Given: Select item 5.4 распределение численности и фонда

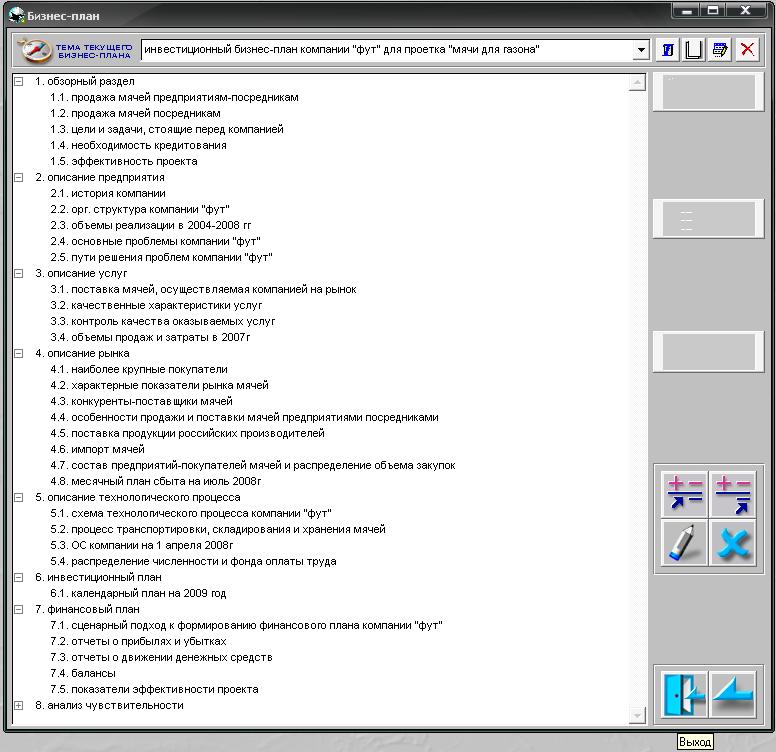Looking at the screenshot, I should (193, 562).
